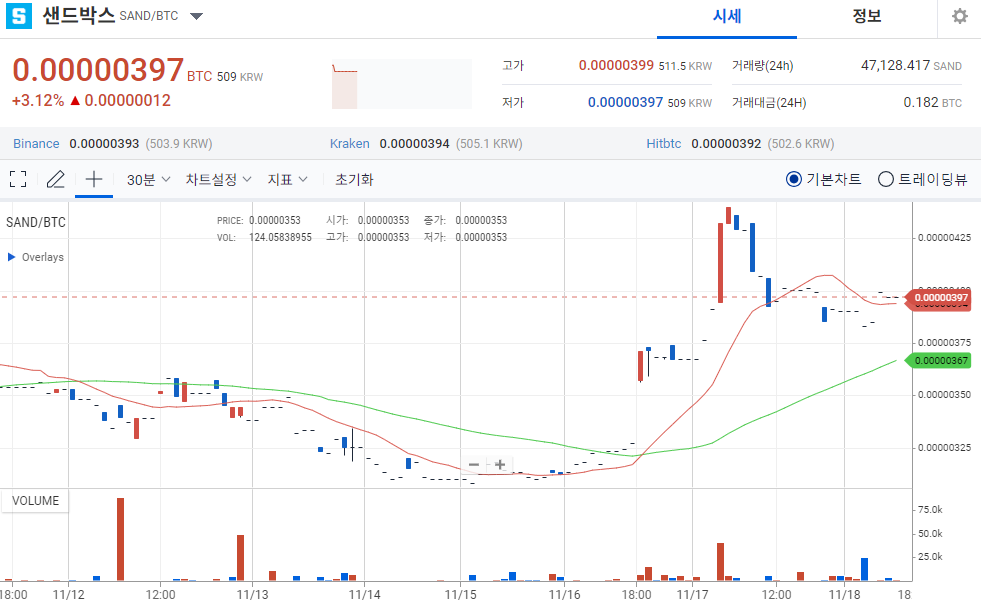Open the 30분 interval dropdown

pyautogui.click(x=148, y=180)
